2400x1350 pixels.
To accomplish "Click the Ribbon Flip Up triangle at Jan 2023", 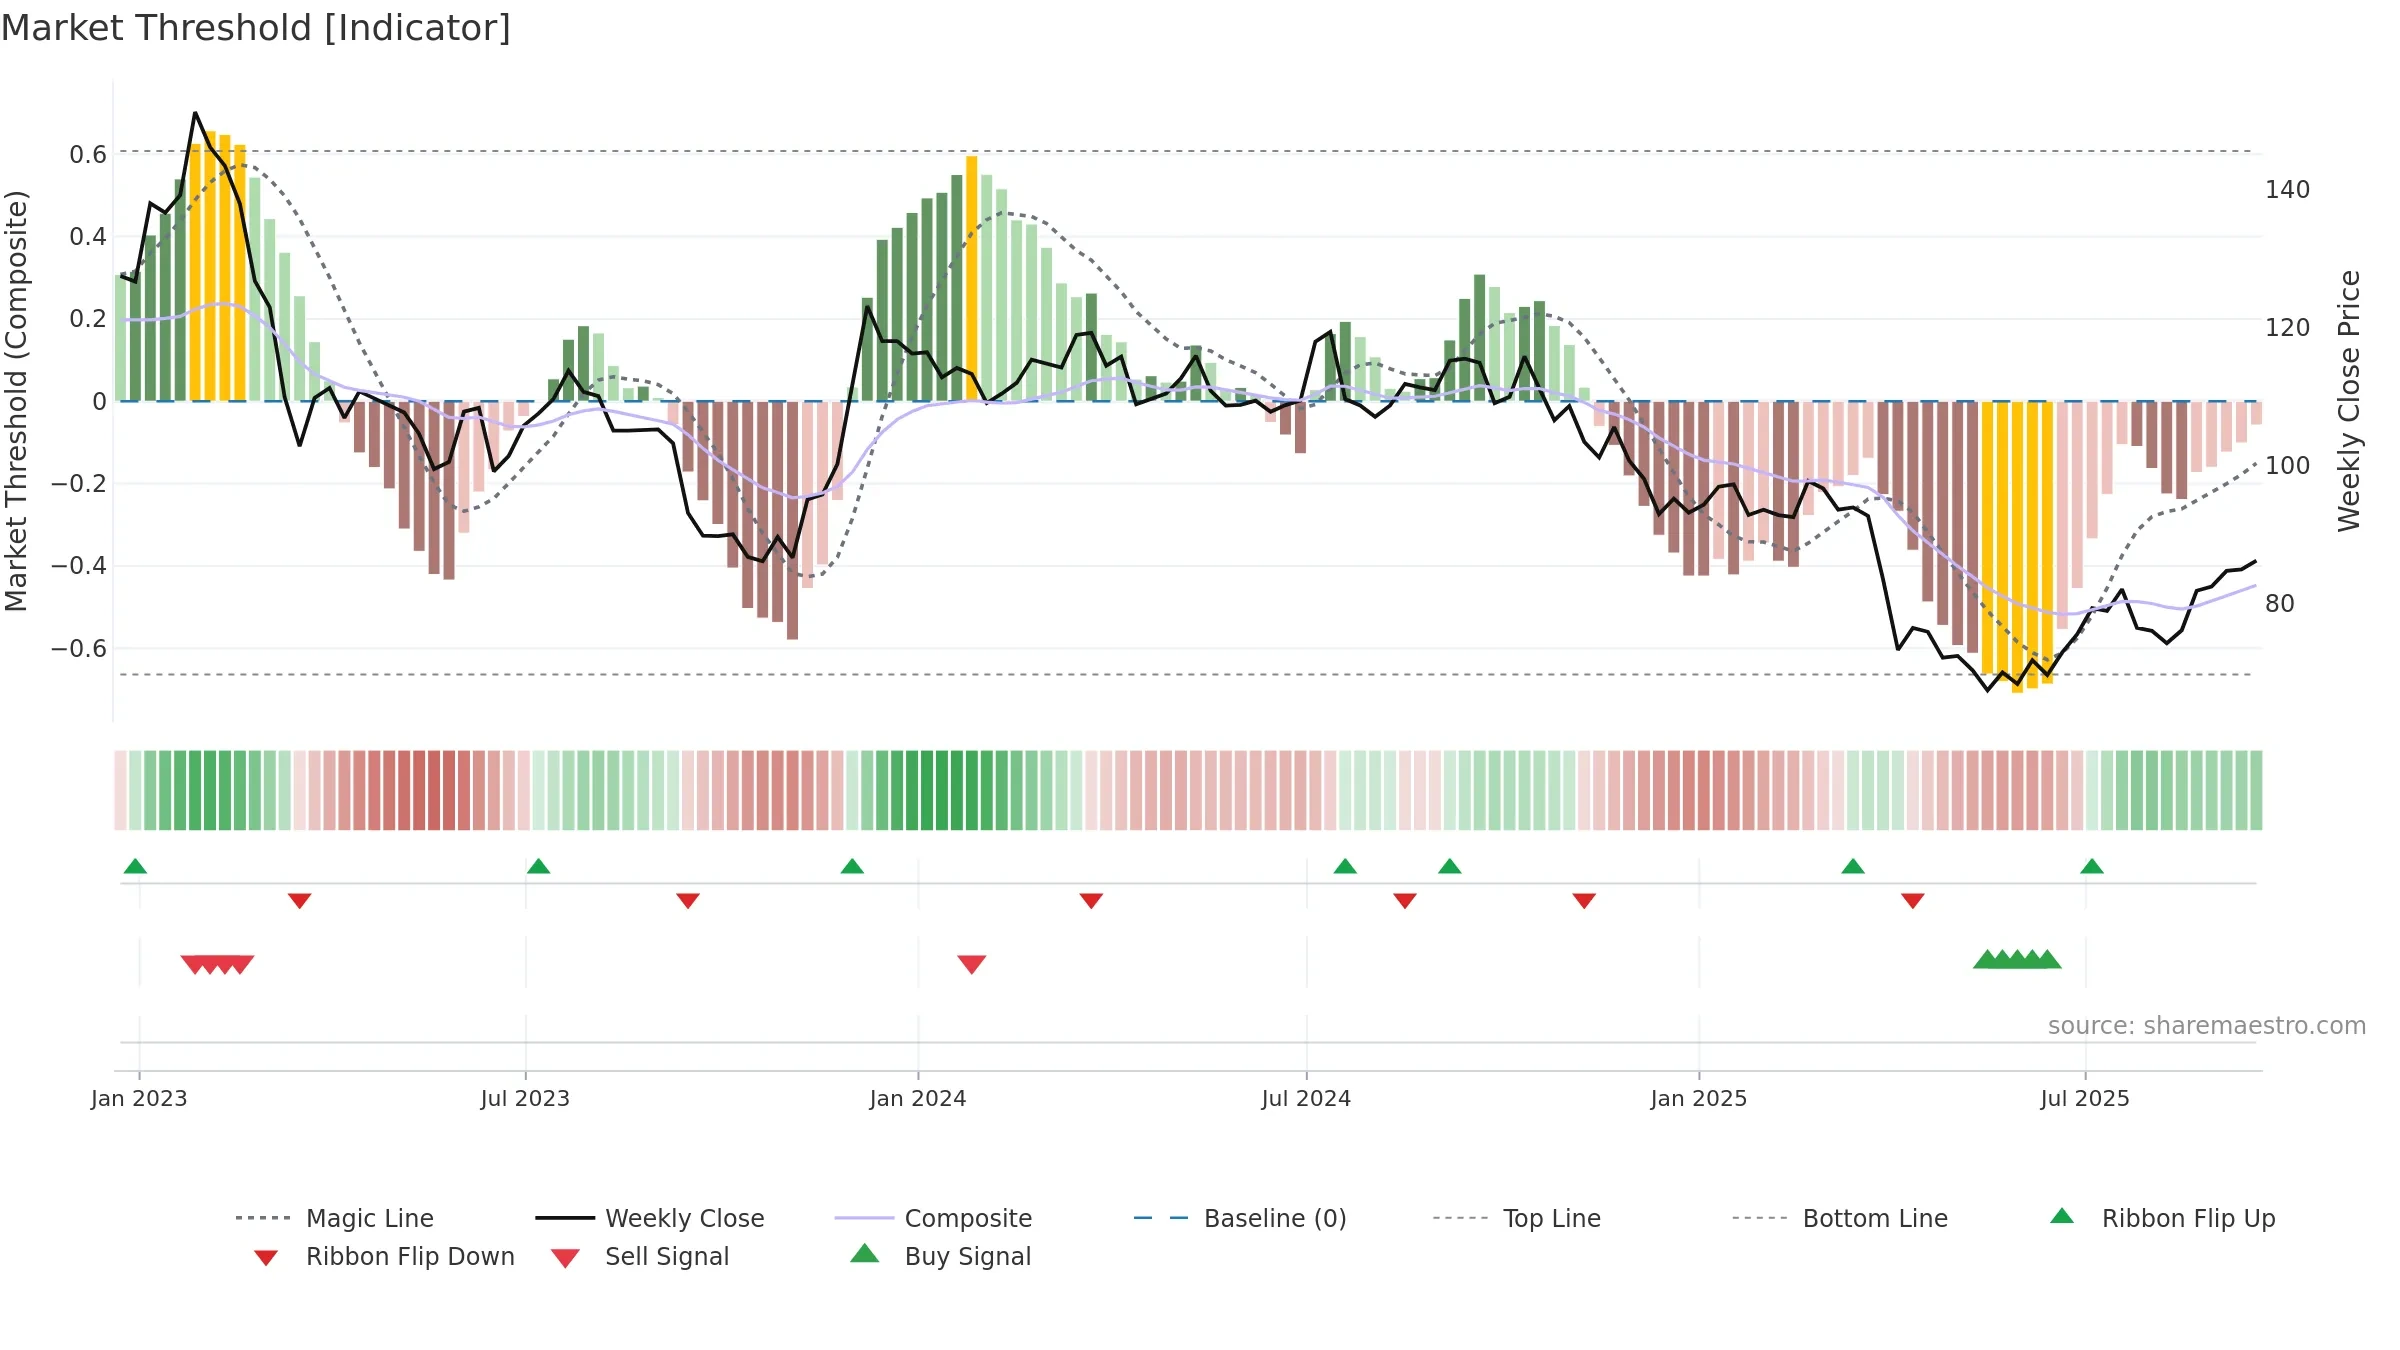I will point(135,866).
